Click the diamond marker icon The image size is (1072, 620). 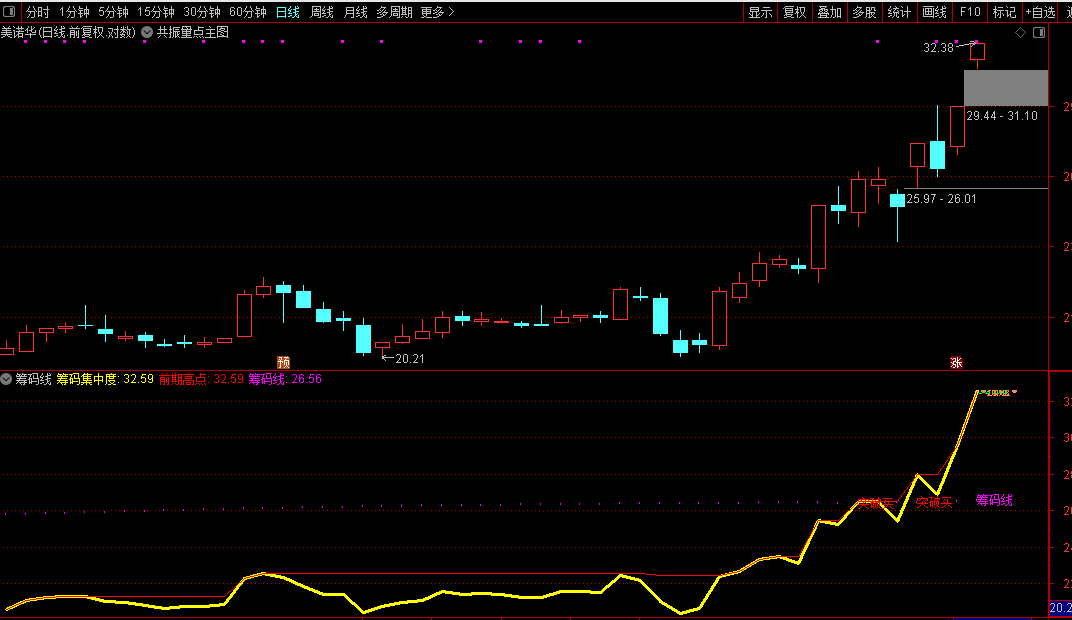tap(1020, 33)
